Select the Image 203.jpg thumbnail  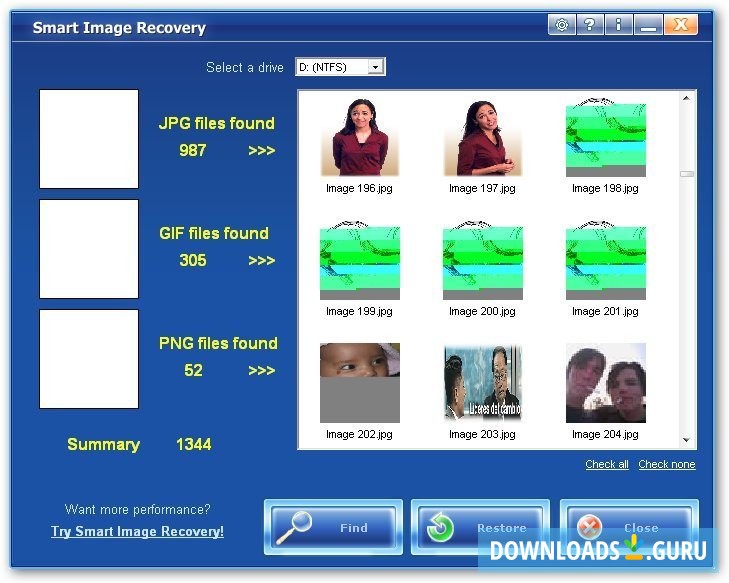pyautogui.click(x=483, y=383)
